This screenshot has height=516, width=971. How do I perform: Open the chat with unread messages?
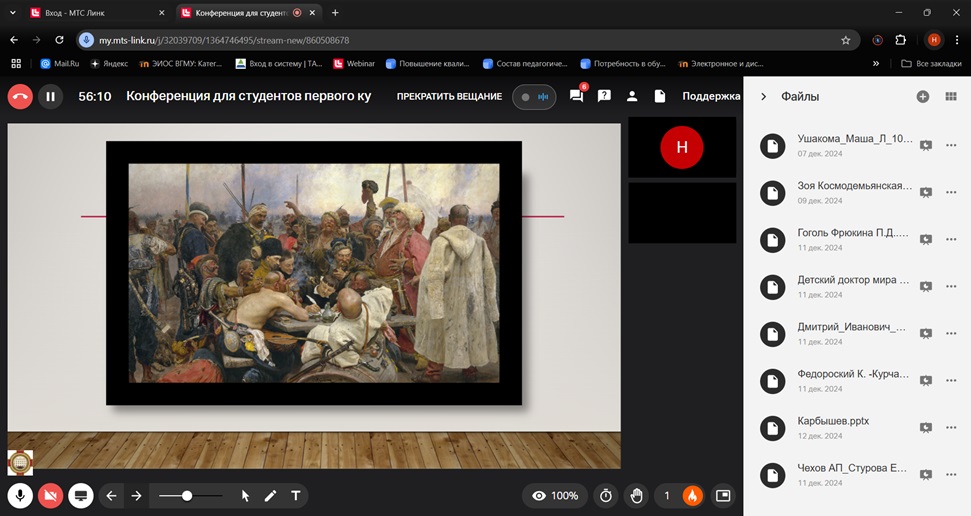577,95
